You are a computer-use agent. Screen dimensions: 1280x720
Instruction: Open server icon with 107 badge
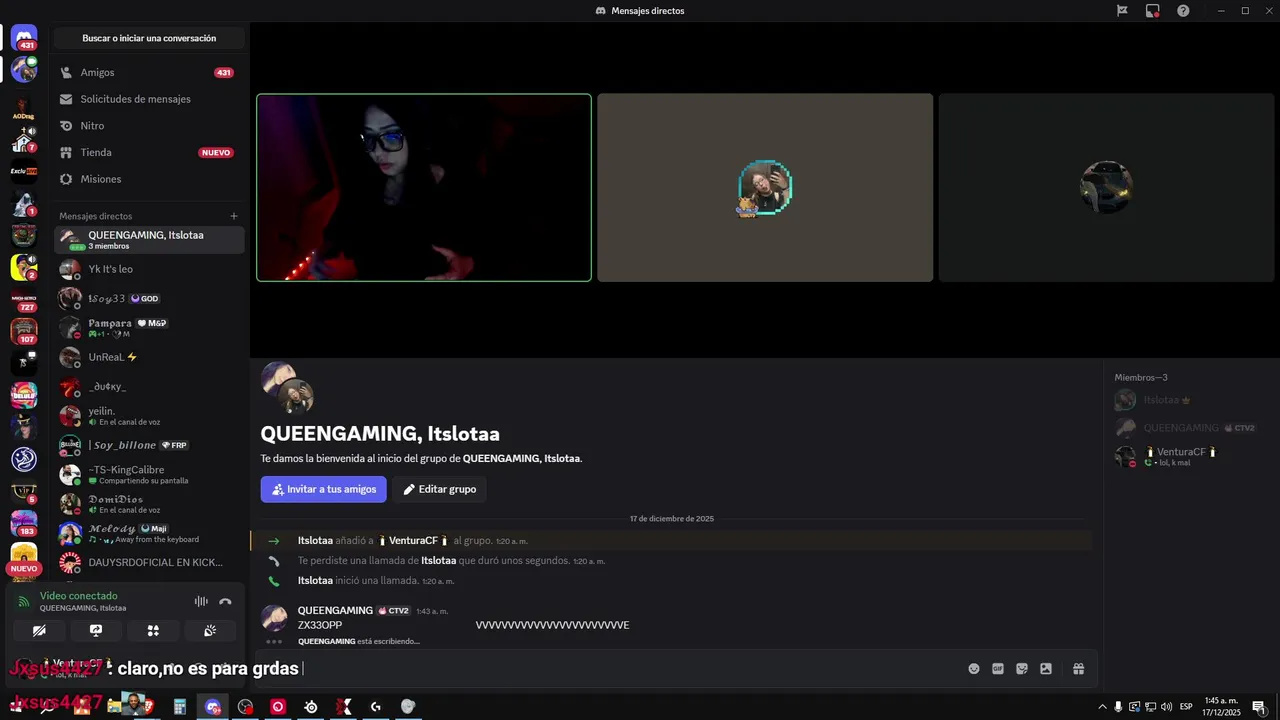point(24,331)
